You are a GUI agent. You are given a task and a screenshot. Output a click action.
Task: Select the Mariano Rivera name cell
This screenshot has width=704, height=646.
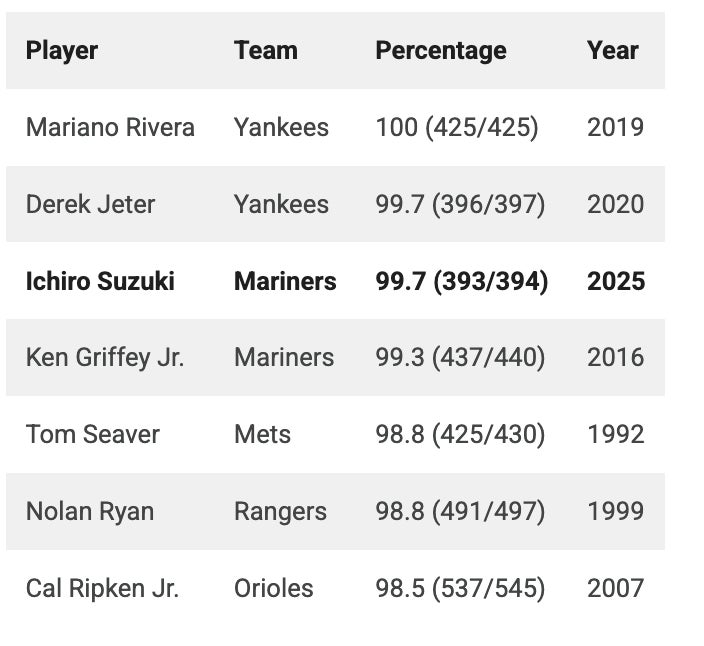[110, 127]
